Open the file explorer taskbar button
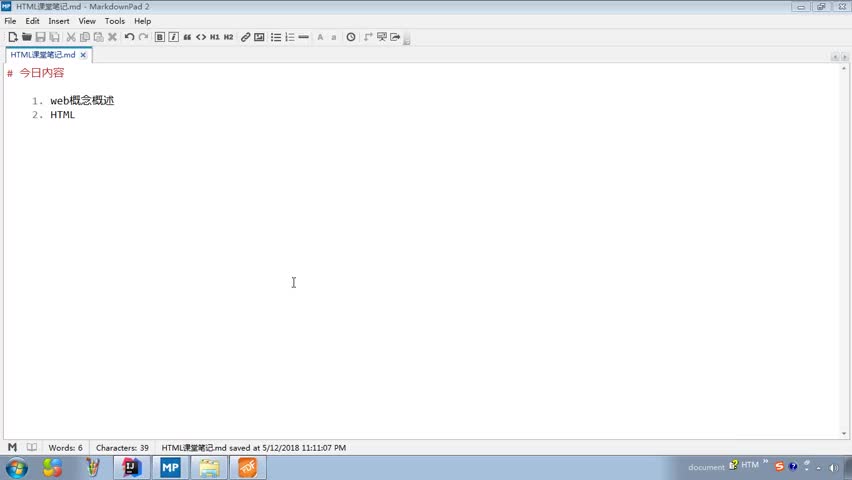This screenshot has height=480, width=852. click(x=209, y=467)
